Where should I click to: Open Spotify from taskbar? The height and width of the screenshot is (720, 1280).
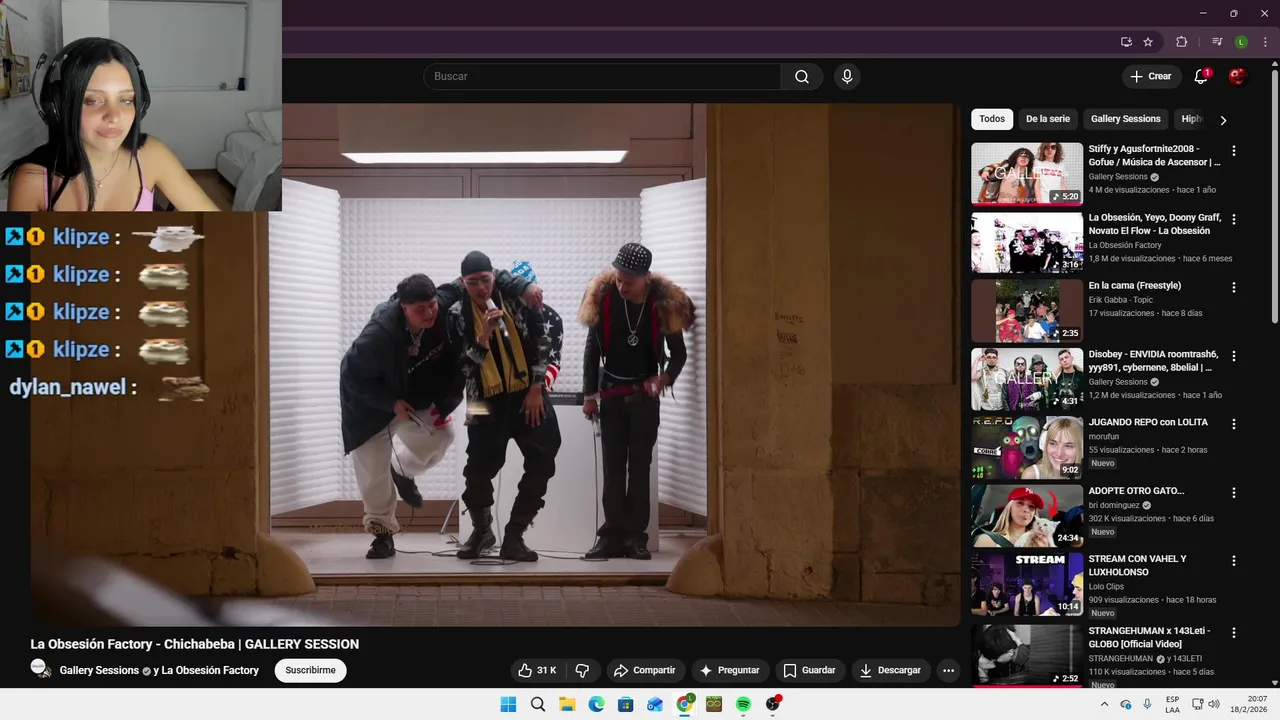743,704
